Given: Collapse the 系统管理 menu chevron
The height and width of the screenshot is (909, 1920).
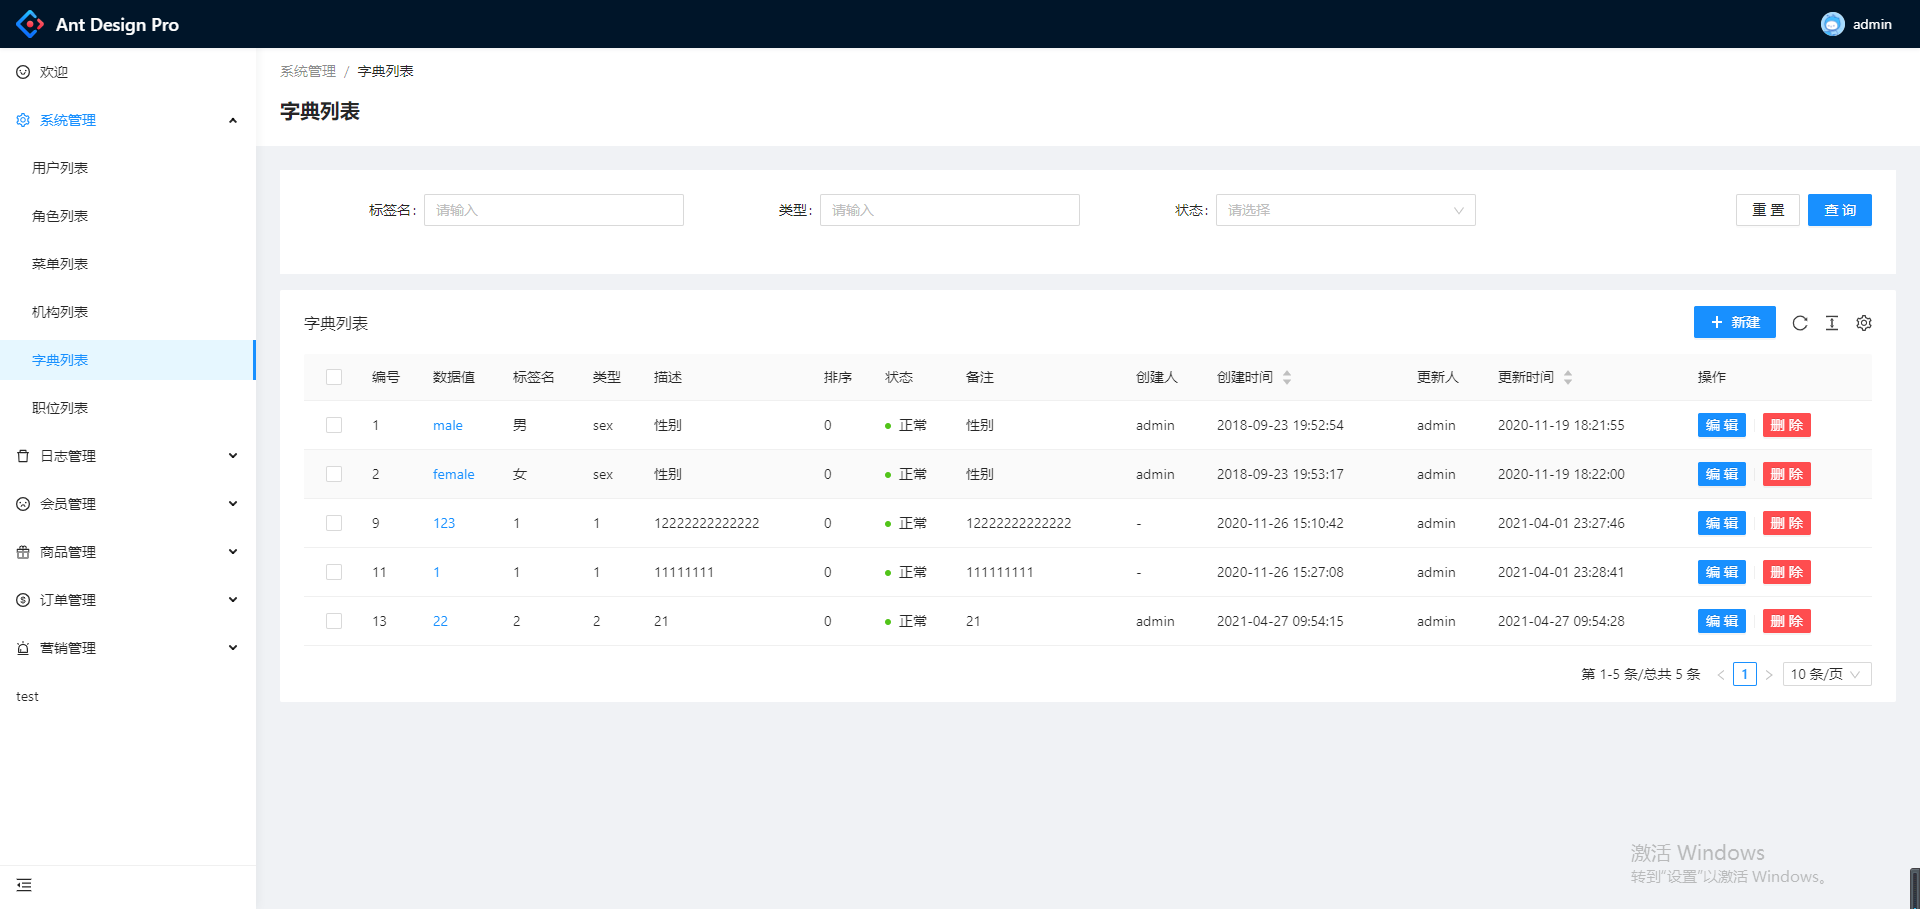Looking at the screenshot, I should (x=233, y=120).
